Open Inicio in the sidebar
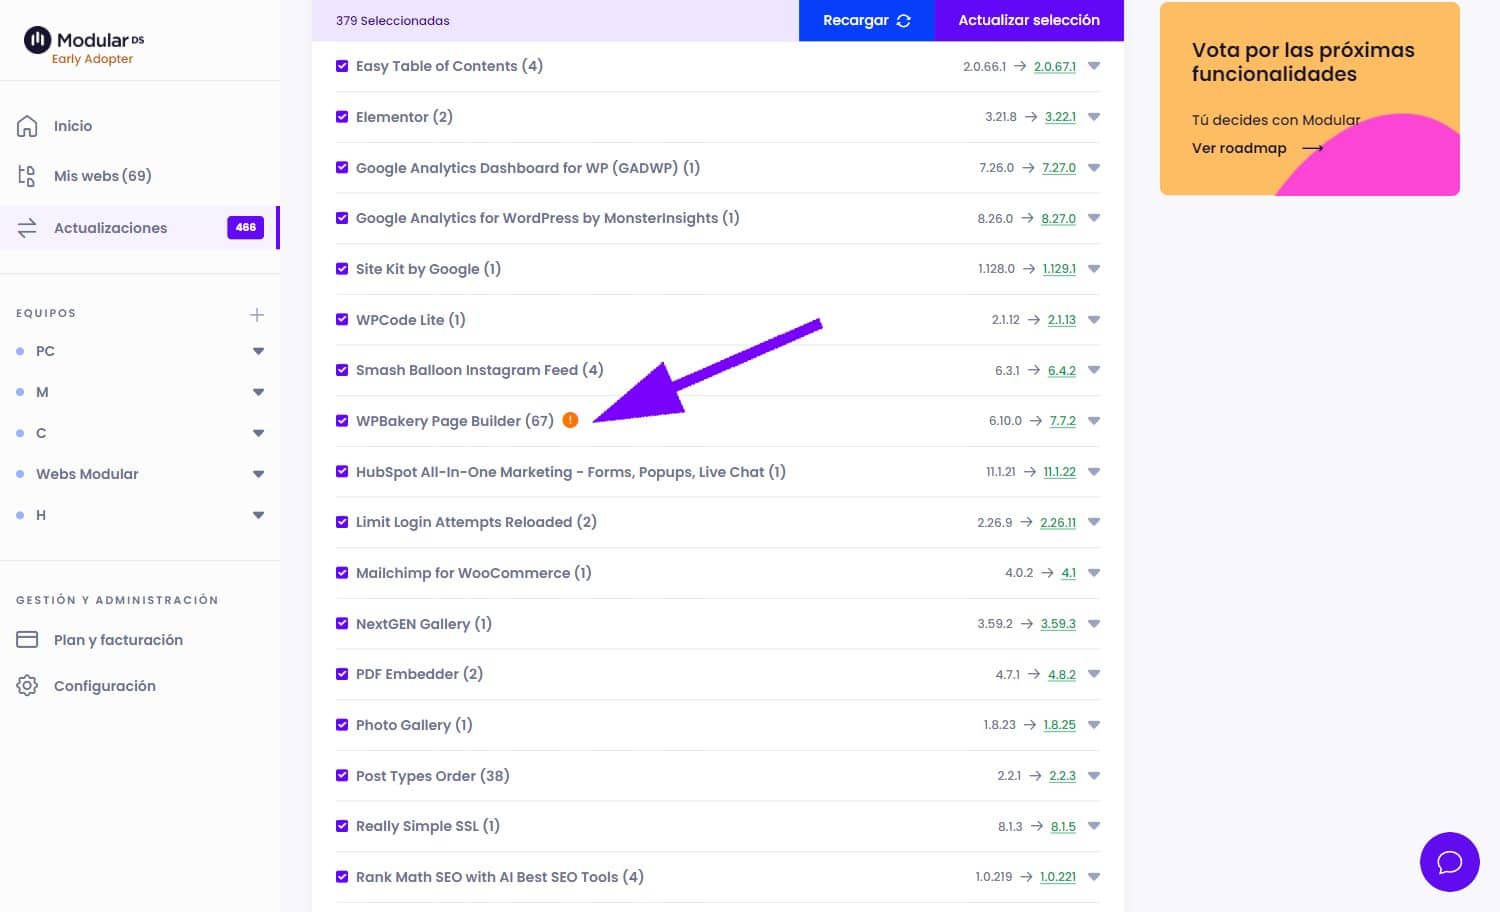Viewport: 1500px width, 912px height. (73, 126)
